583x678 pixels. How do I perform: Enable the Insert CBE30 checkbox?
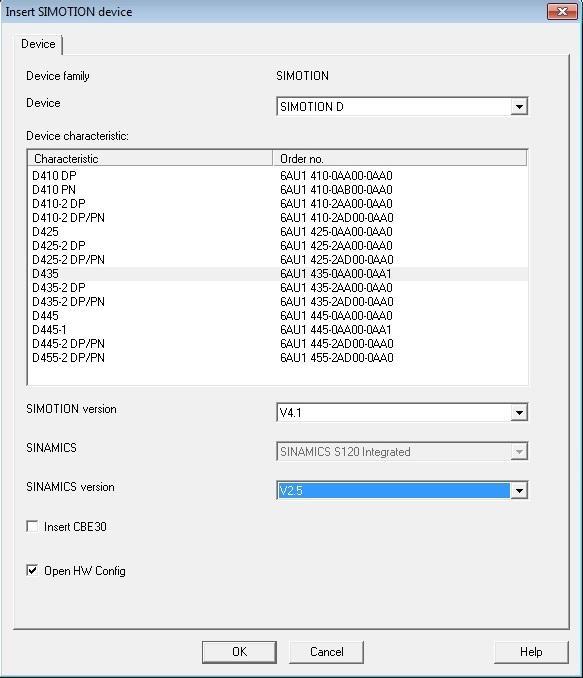(x=32, y=527)
